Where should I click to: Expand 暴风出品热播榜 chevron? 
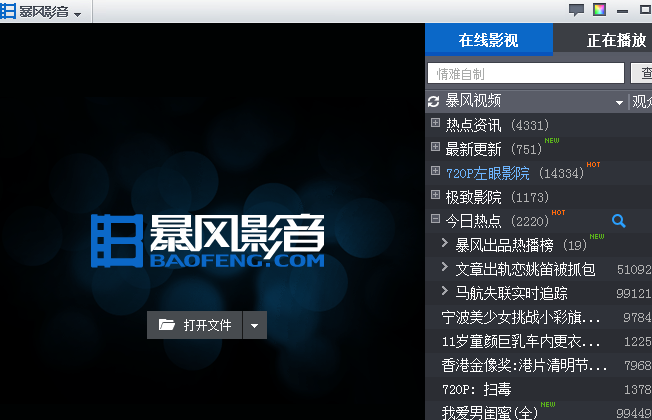click(x=445, y=243)
